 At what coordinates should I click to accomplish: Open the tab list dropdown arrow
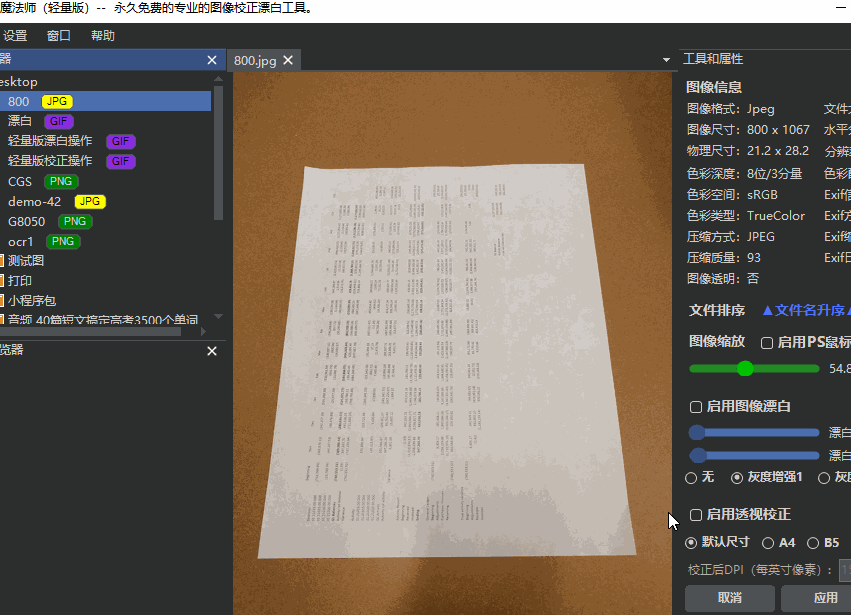[x=665, y=60]
